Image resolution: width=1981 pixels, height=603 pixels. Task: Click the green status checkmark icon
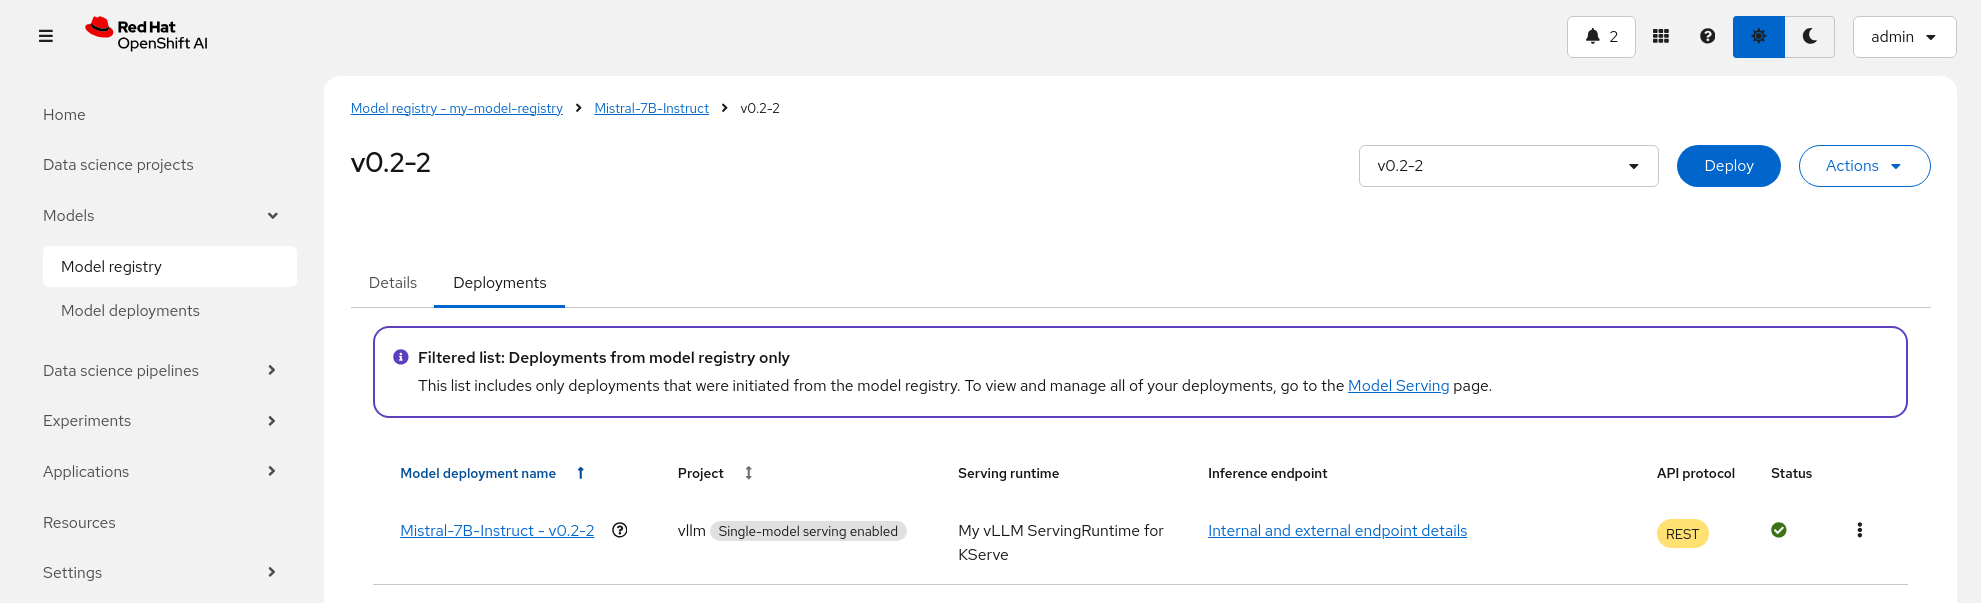point(1779,530)
